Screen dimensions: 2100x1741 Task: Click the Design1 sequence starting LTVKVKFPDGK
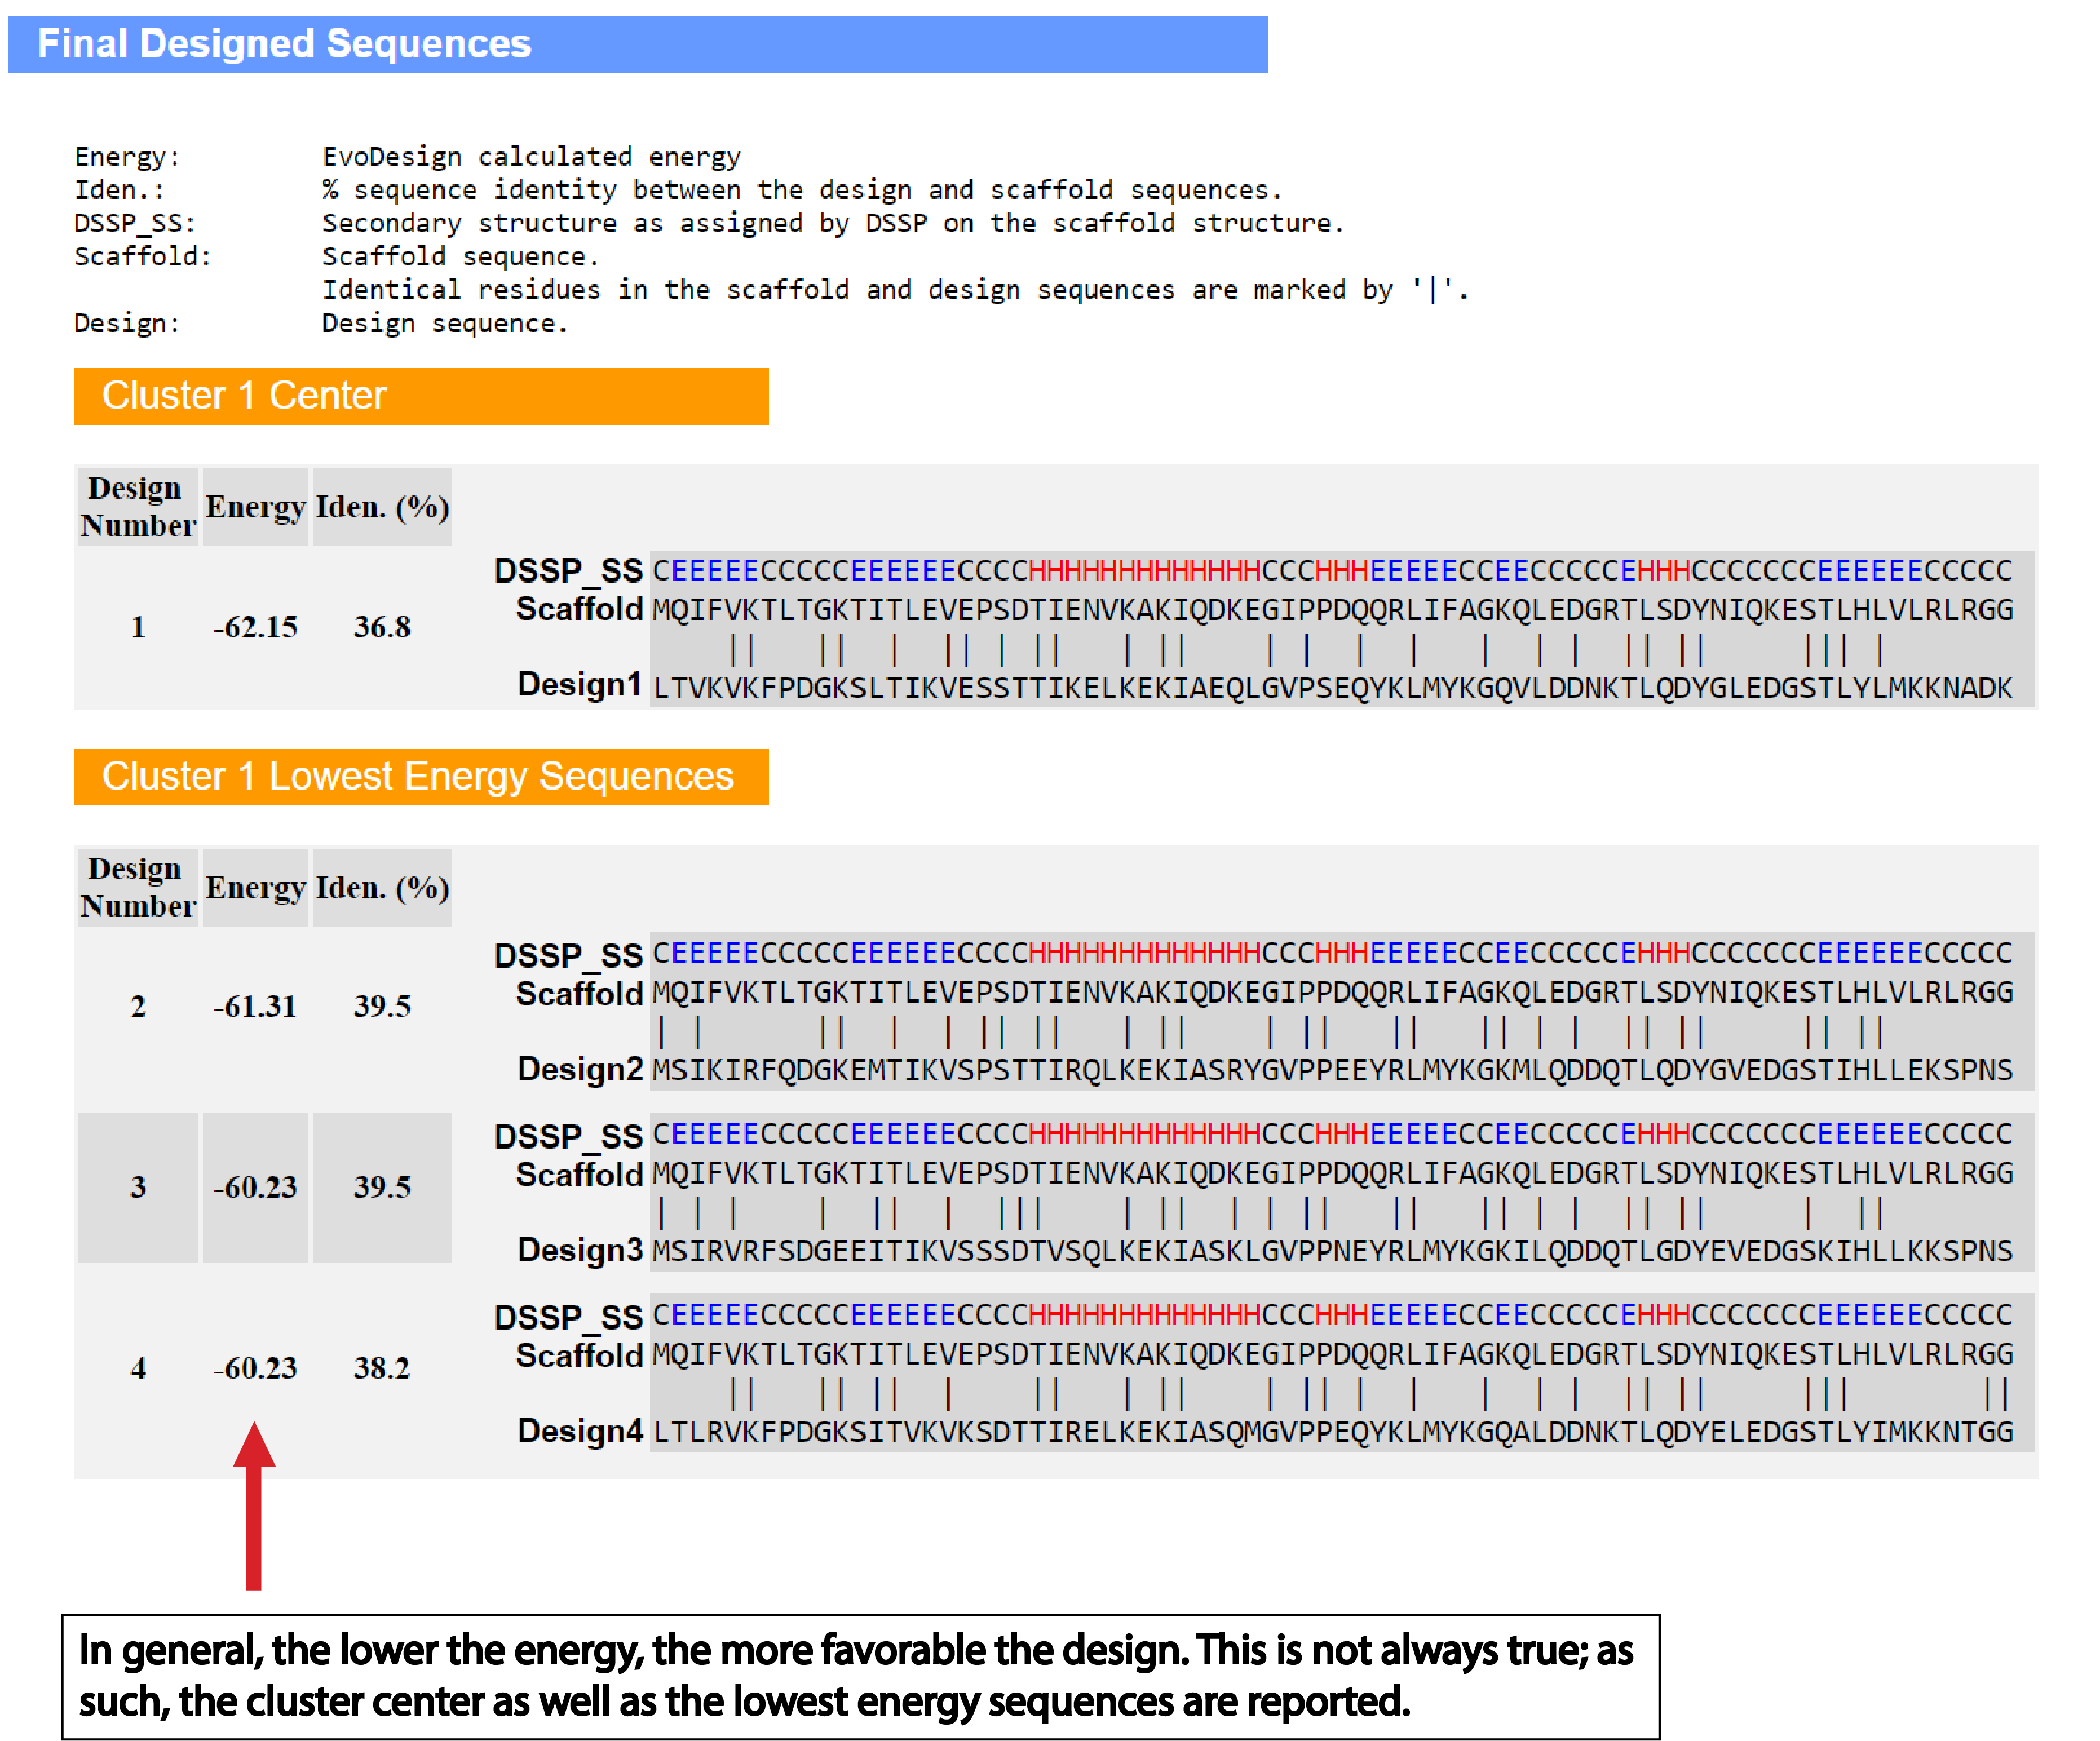(1333, 688)
